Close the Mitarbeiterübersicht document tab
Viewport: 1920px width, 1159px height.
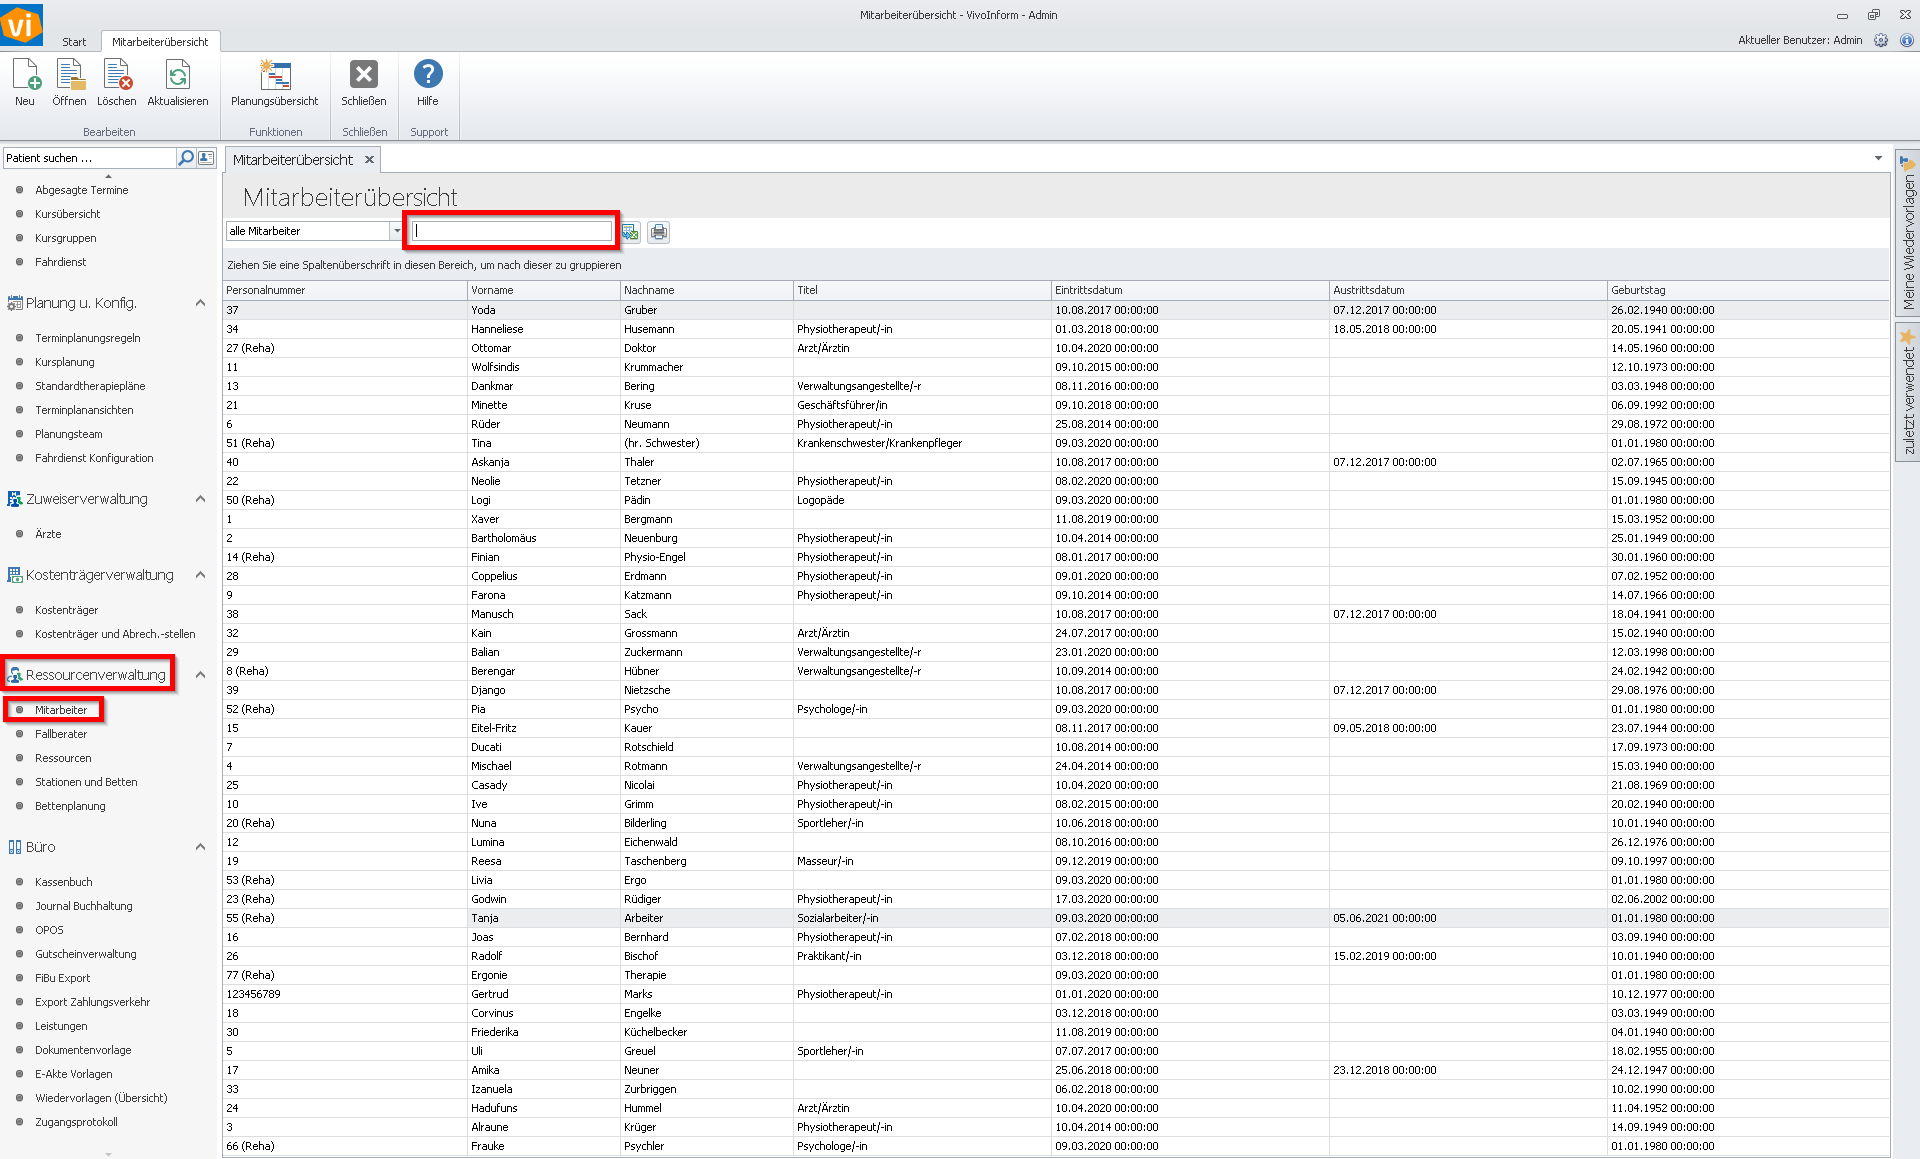pos(369,160)
